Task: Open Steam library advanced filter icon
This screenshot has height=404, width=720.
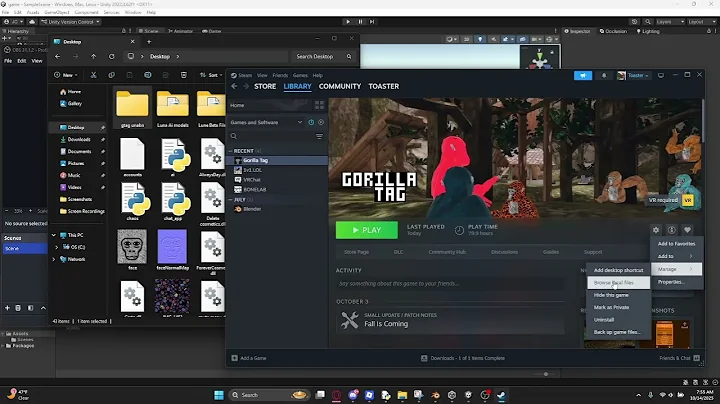Action: 319,136
